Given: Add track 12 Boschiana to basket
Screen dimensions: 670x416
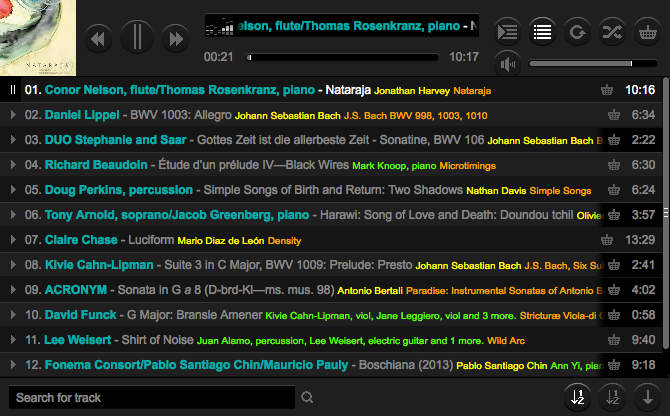Looking at the screenshot, I should pyautogui.click(x=614, y=365).
